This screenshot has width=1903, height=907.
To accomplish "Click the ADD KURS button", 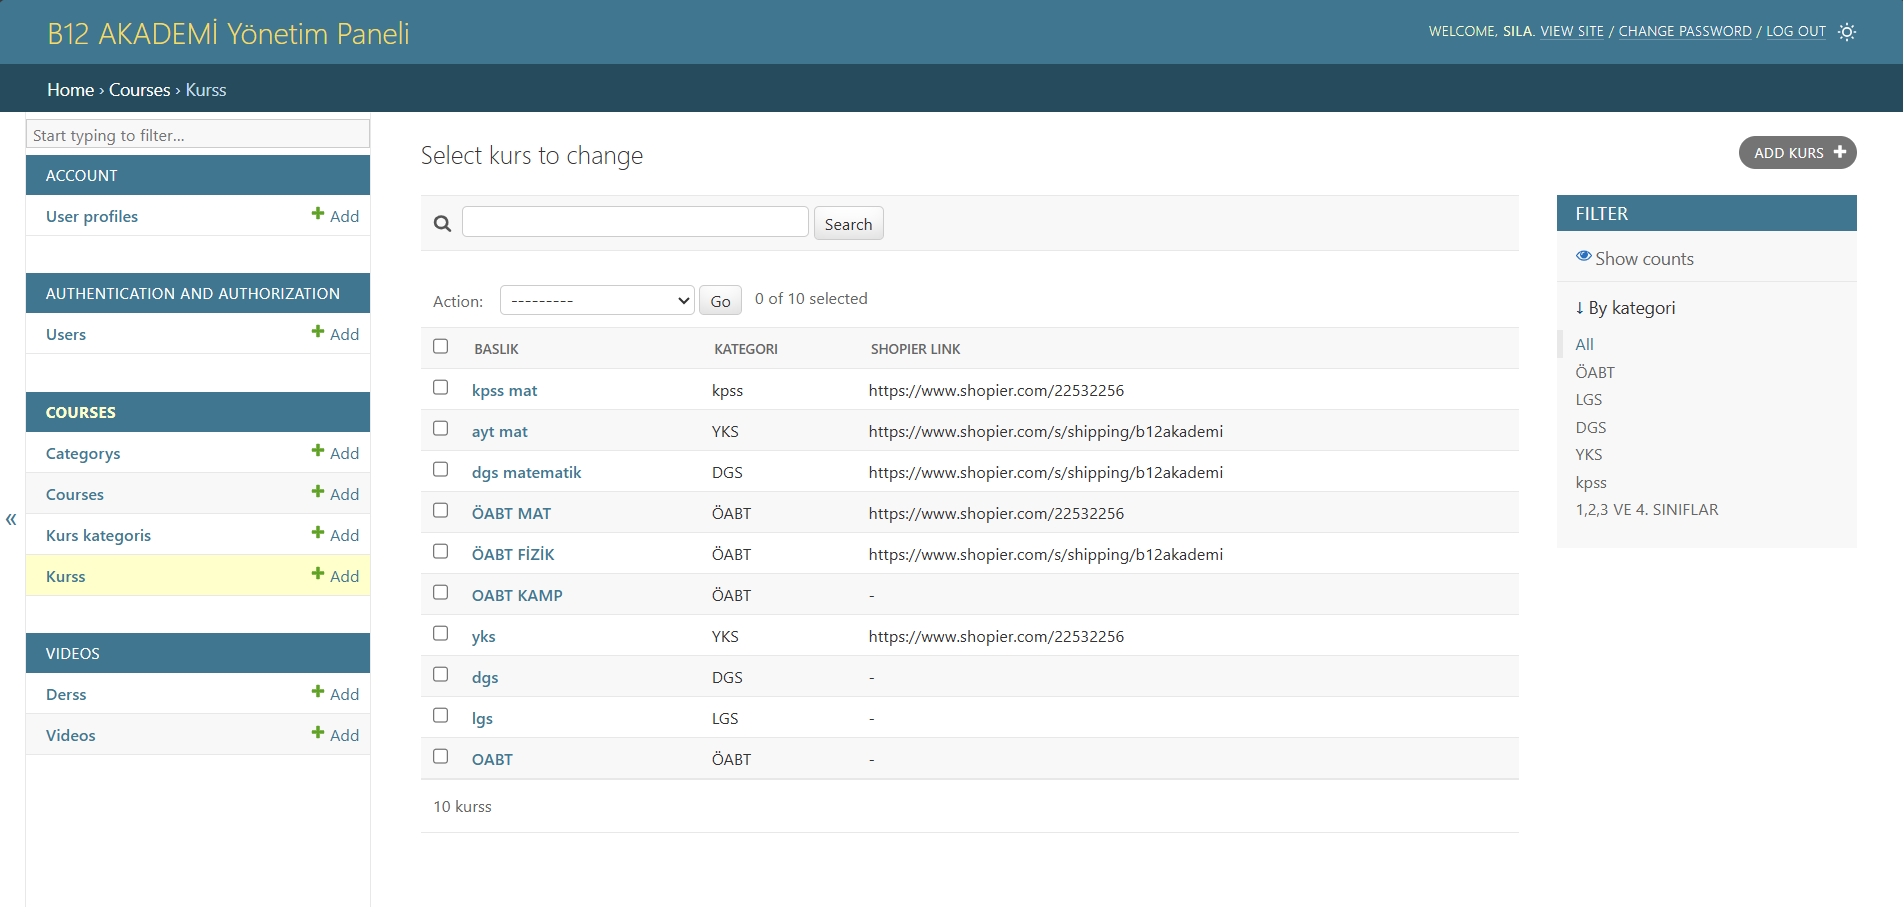I will 1797,153.
